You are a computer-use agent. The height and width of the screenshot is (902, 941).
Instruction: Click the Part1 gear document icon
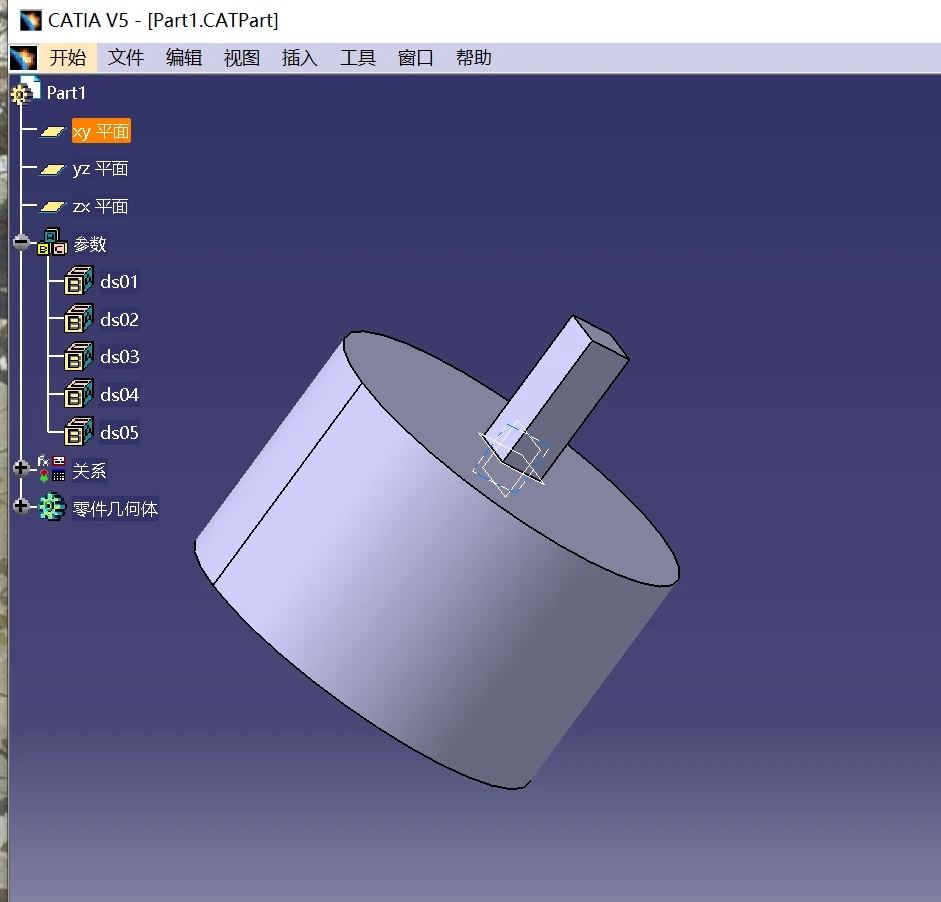coord(25,90)
